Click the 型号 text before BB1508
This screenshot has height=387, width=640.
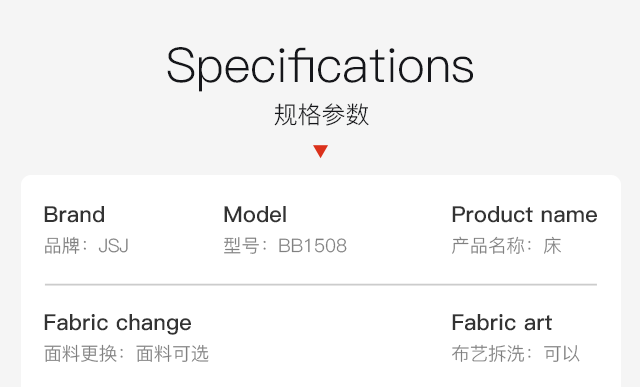[x=241, y=246]
